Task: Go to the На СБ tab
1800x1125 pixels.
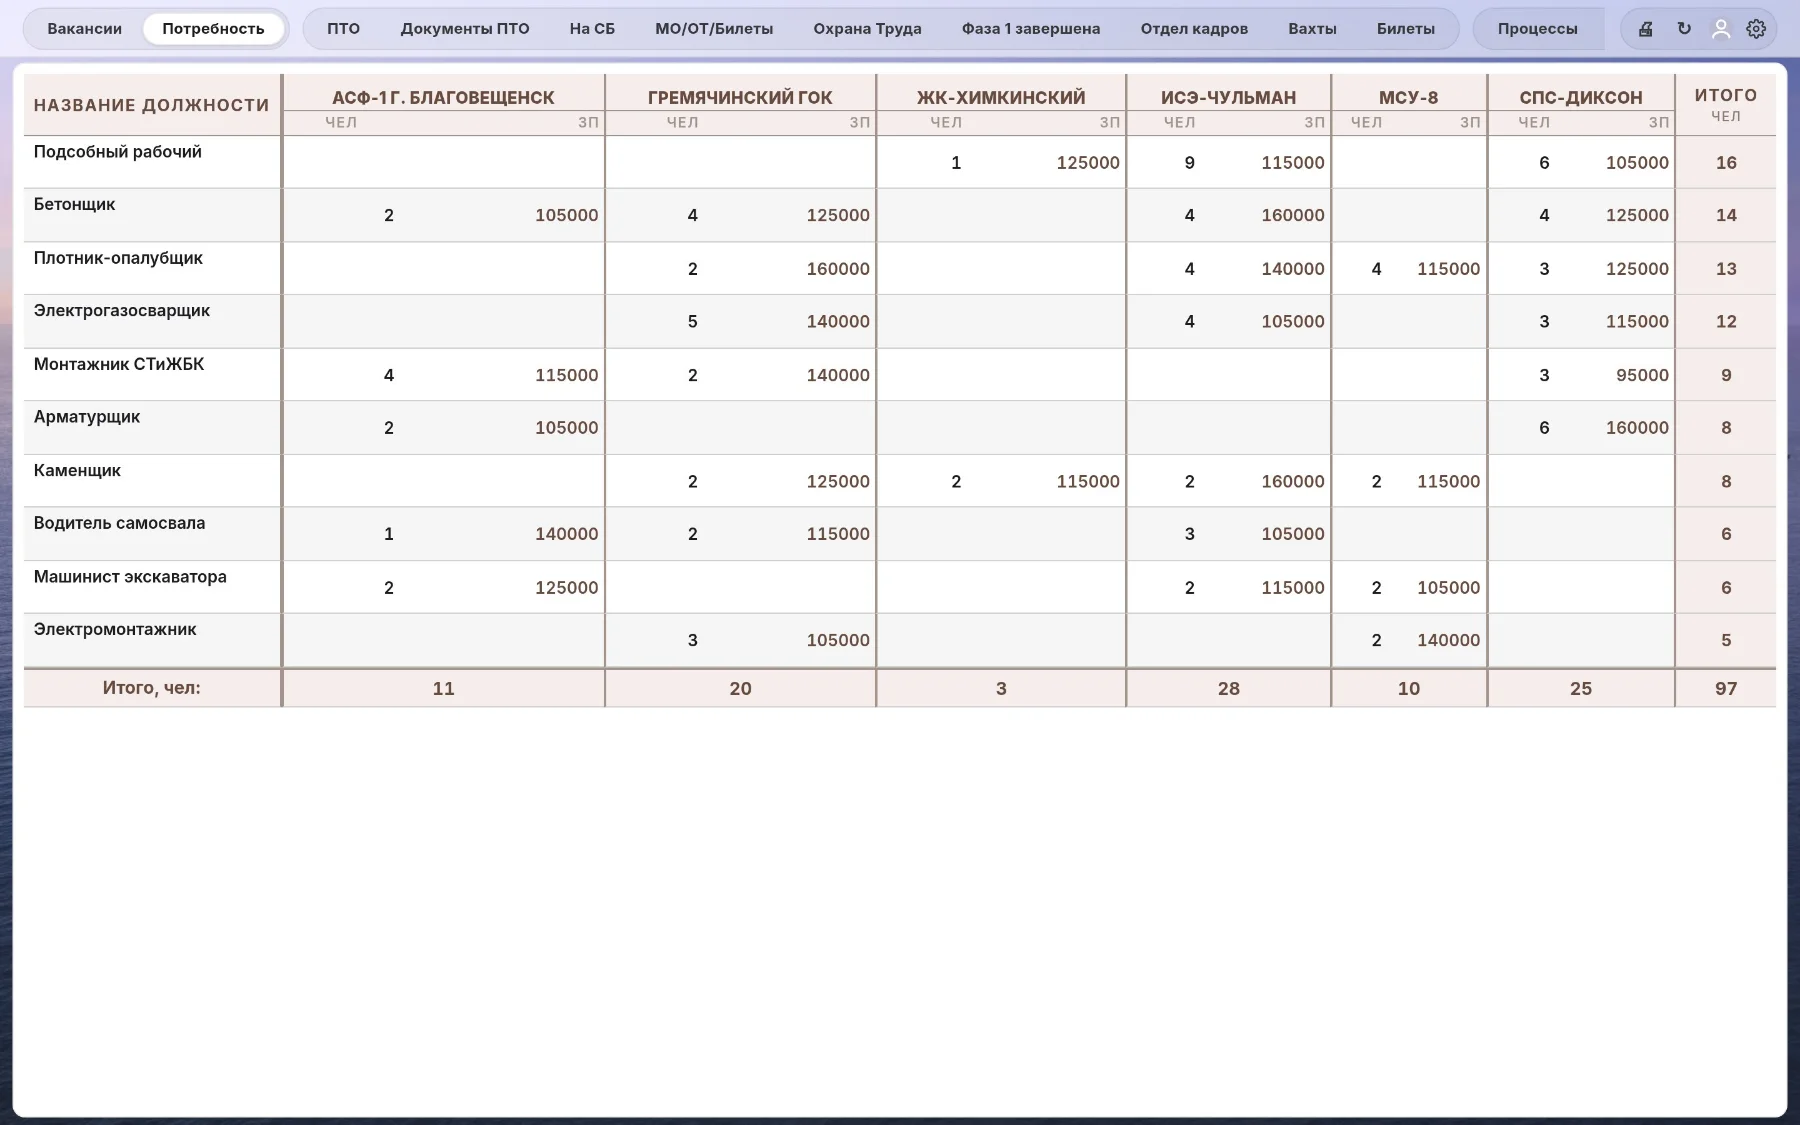Action: pyautogui.click(x=592, y=29)
